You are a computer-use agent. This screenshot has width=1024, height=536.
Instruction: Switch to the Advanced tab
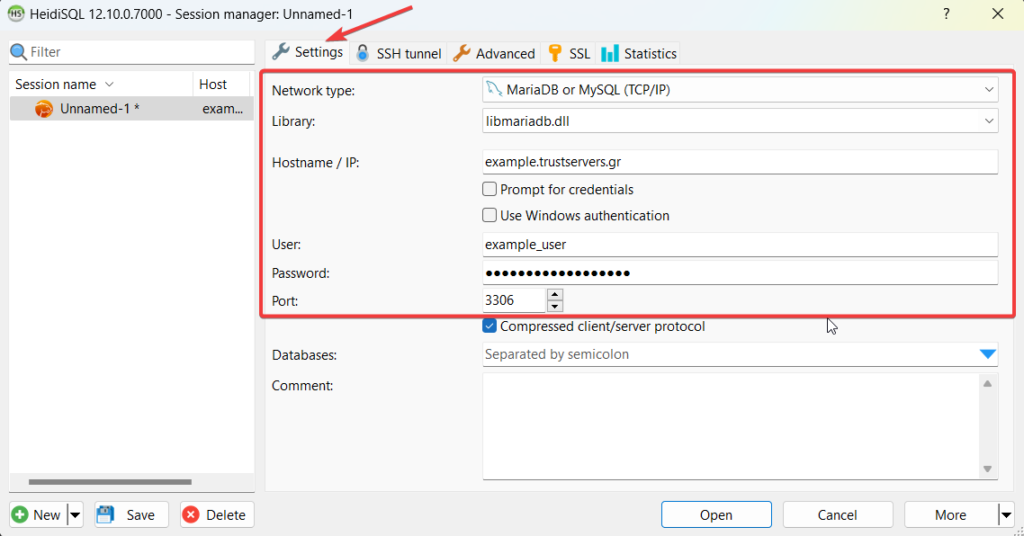coord(494,54)
